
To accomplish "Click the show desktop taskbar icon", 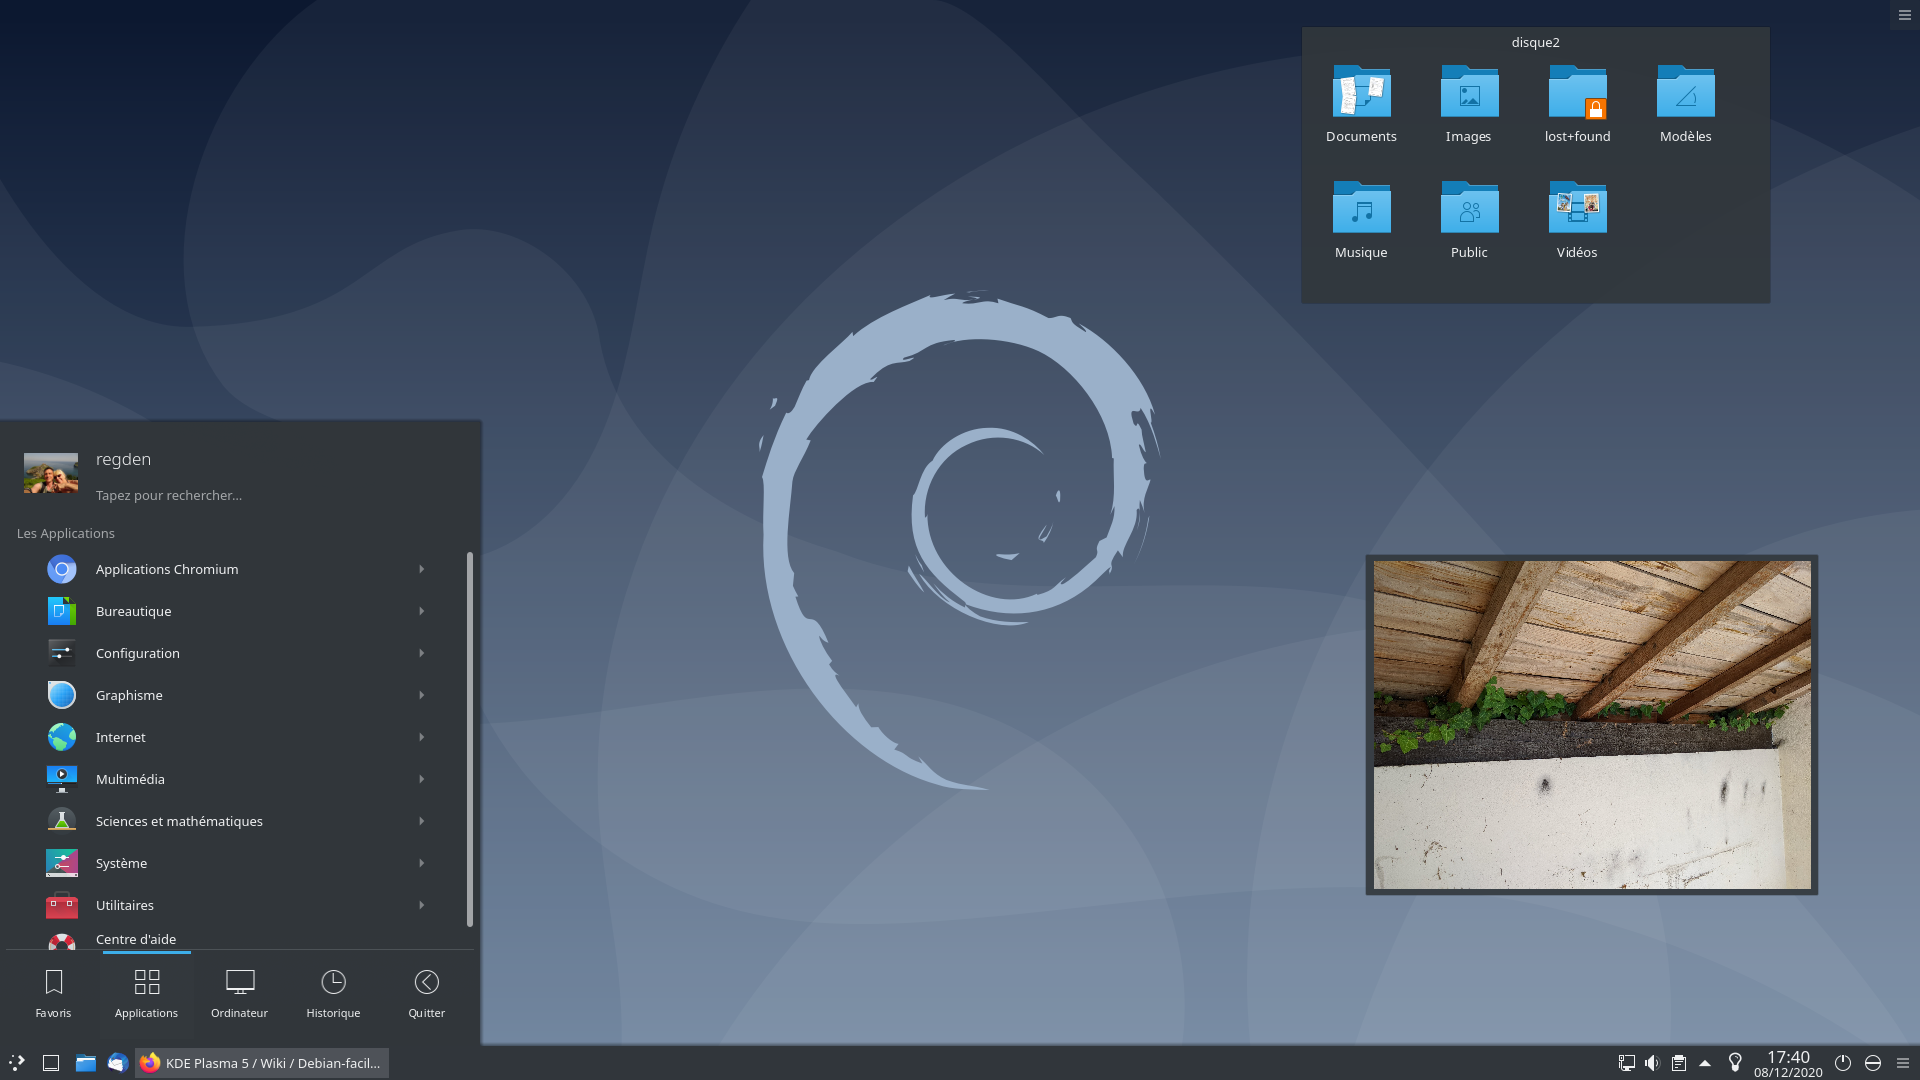I will (x=51, y=1063).
